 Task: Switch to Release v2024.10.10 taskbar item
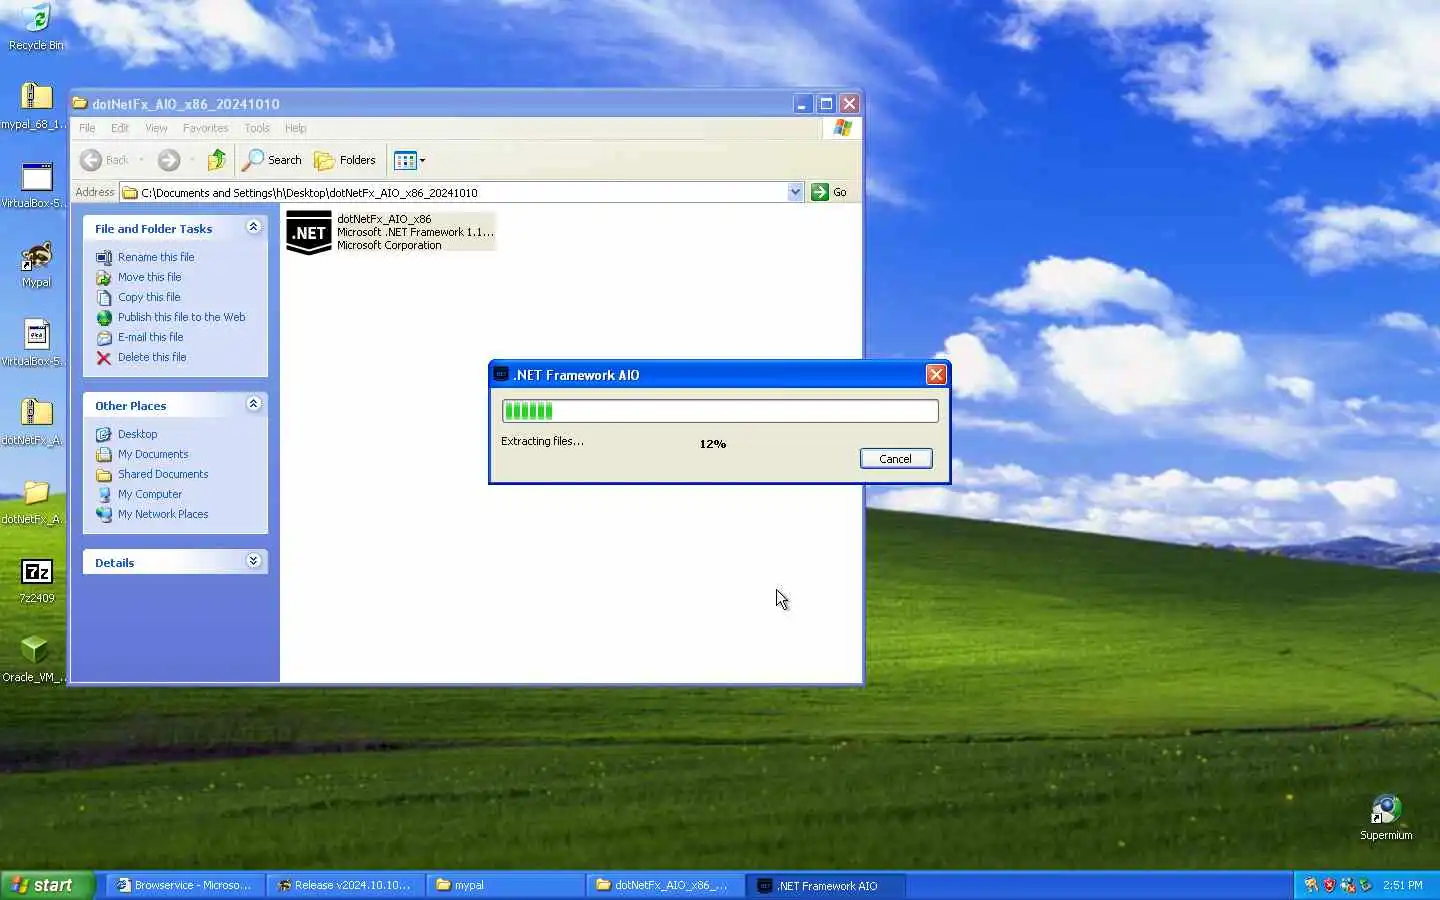point(346,885)
